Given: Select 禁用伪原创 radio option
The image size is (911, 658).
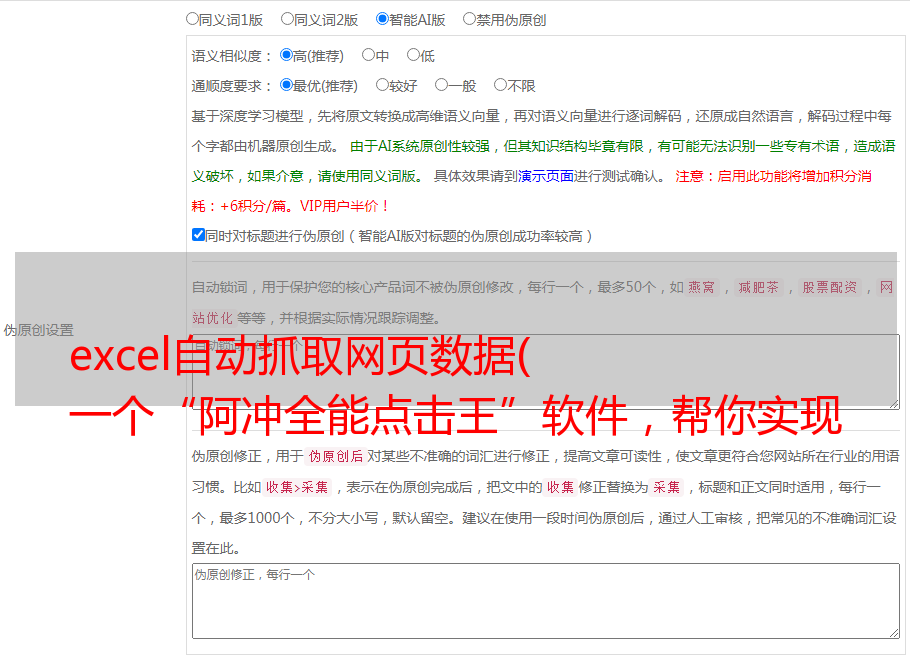Looking at the screenshot, I should tap(469, 19).
